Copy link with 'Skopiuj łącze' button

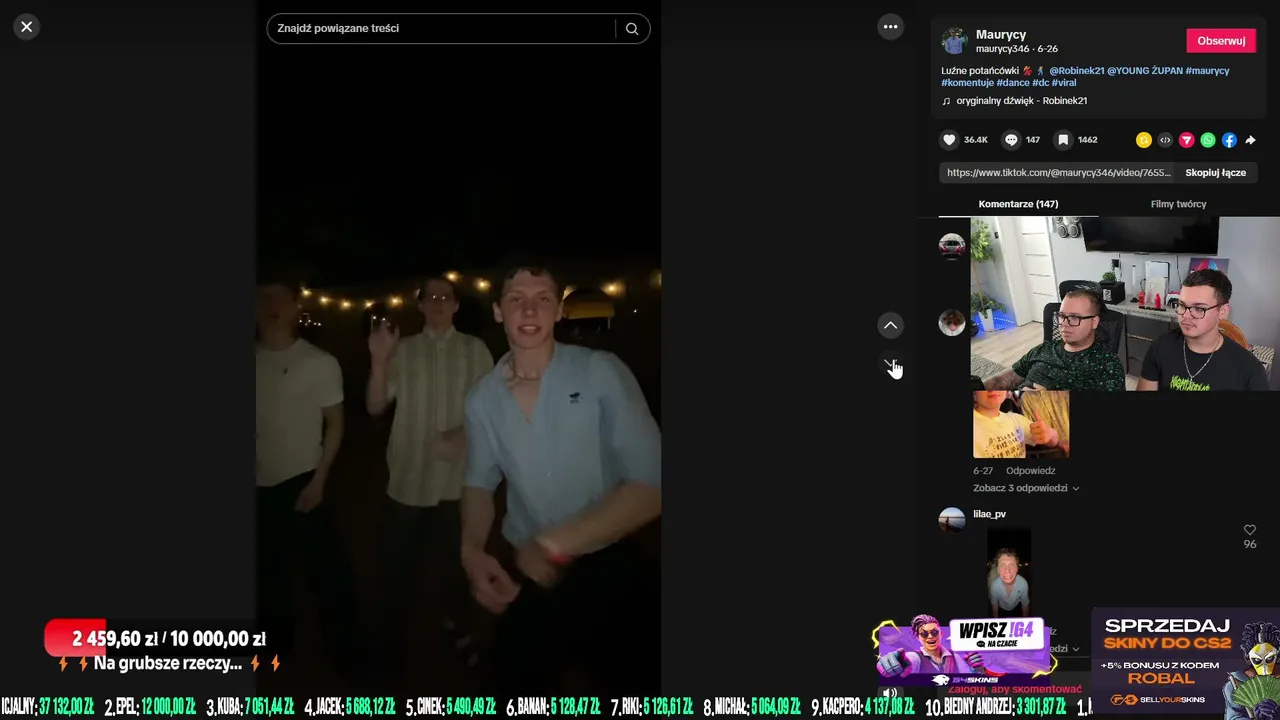coord(1215,173)
